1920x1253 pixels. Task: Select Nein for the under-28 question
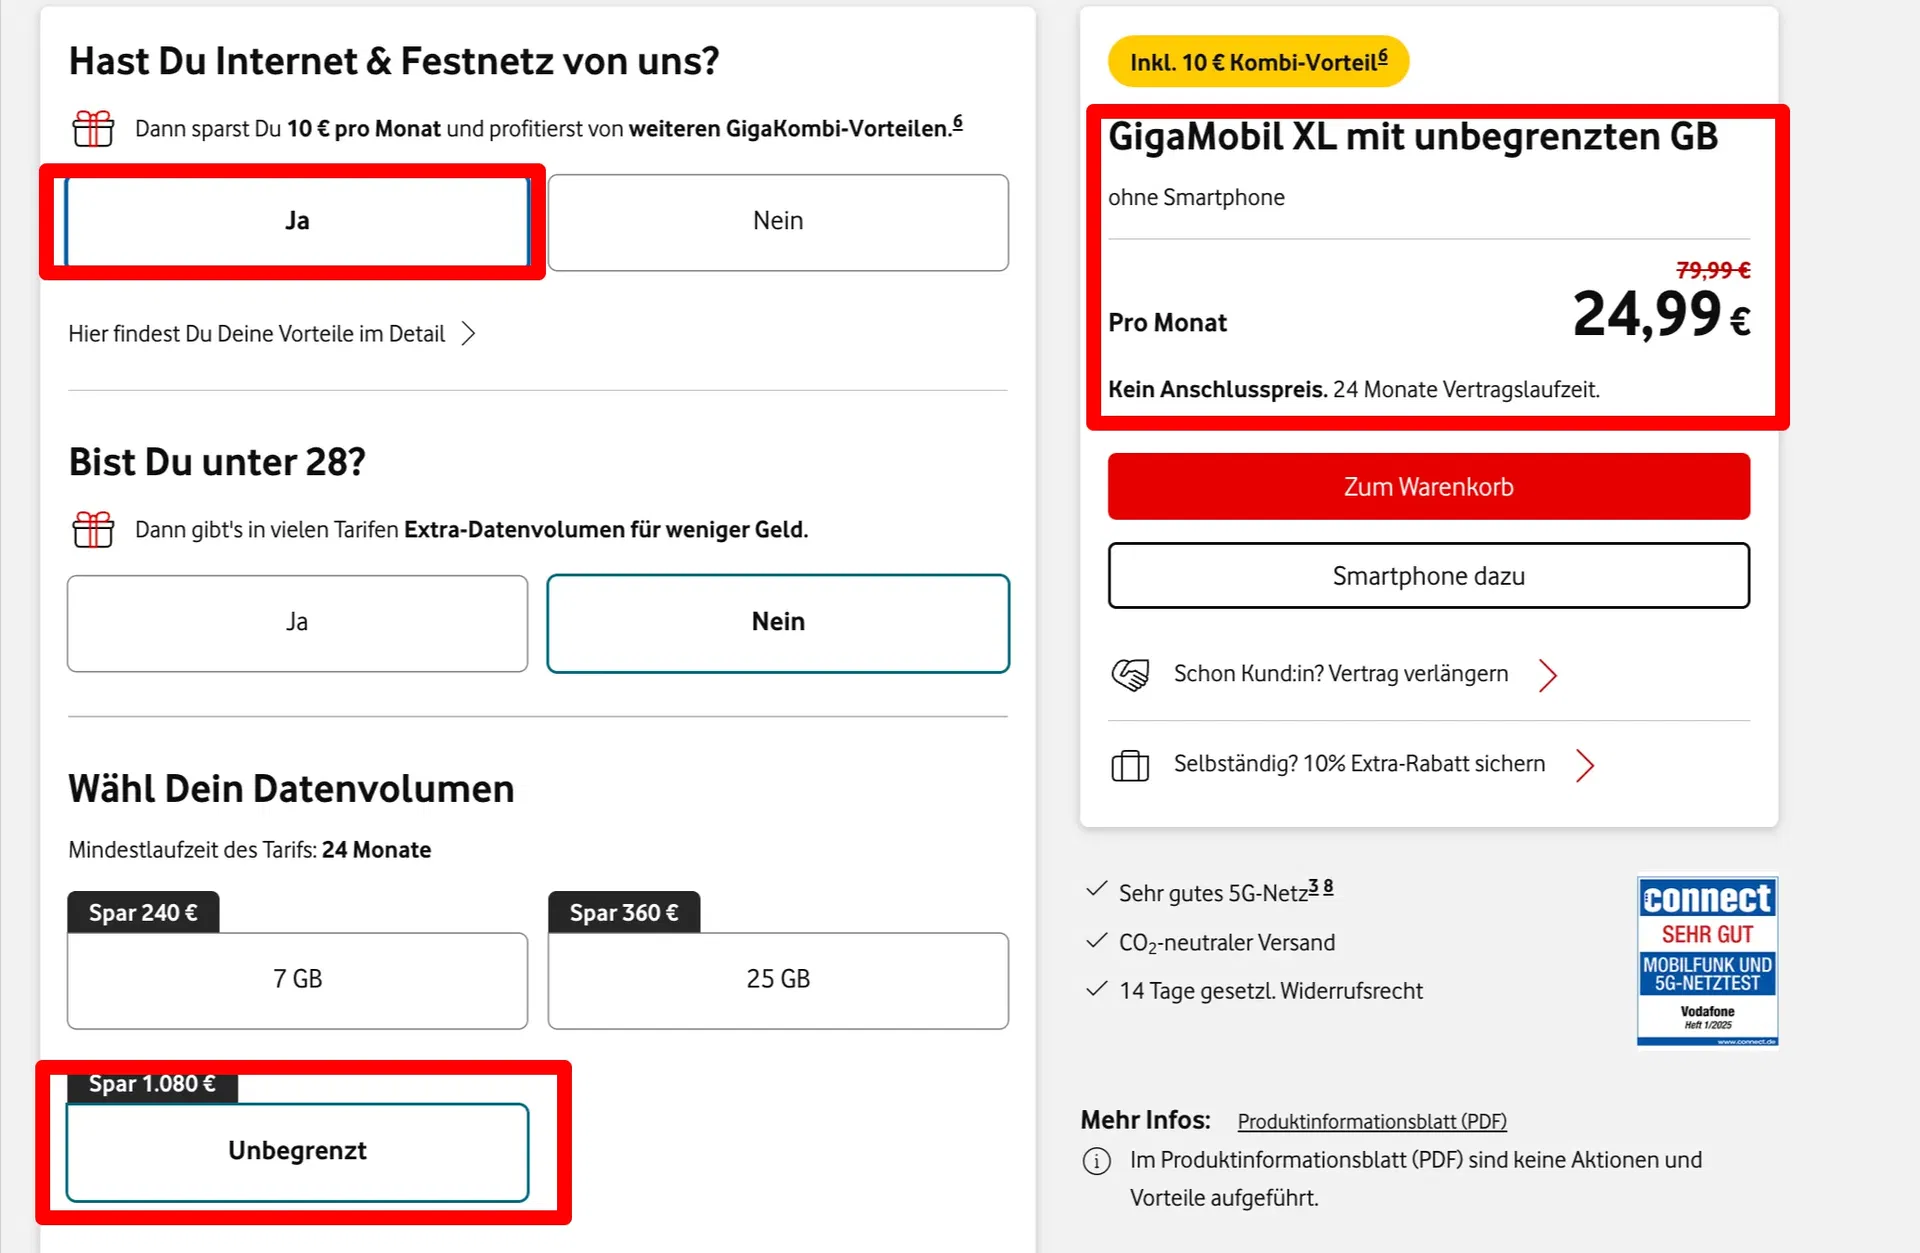[x=778, y=622]
